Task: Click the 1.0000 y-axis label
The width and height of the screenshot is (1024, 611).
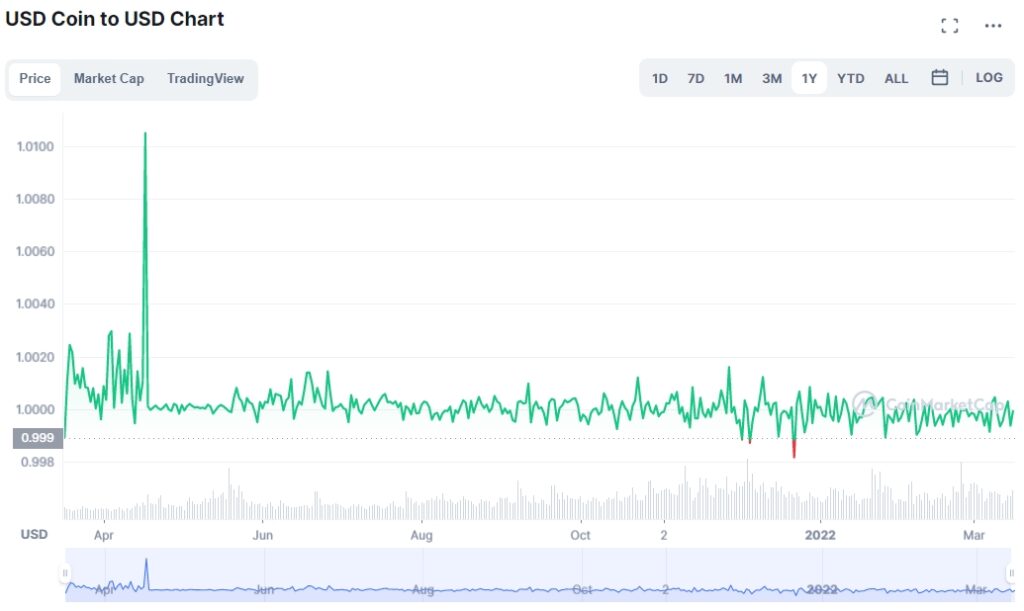Action: click(x=35, y=409)
